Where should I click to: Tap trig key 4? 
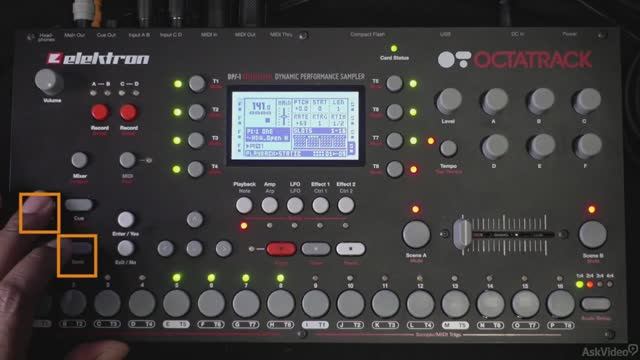(x=142, y=303)
